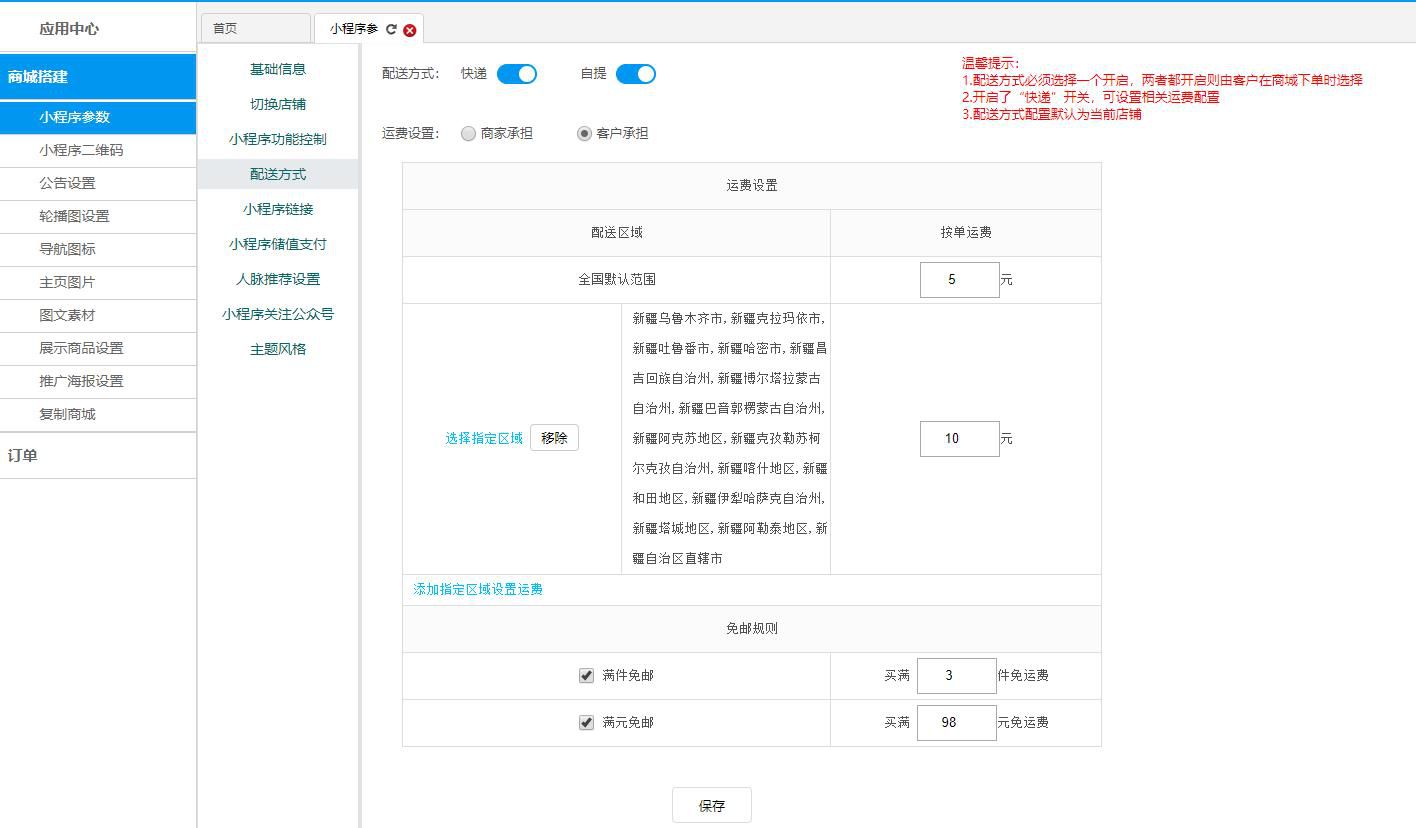Image resolution: width=1416 pixels, height=828 pixels.
Task: Toggle off the 自提 self-pickup switch
Action: click(x=636, y=73)
